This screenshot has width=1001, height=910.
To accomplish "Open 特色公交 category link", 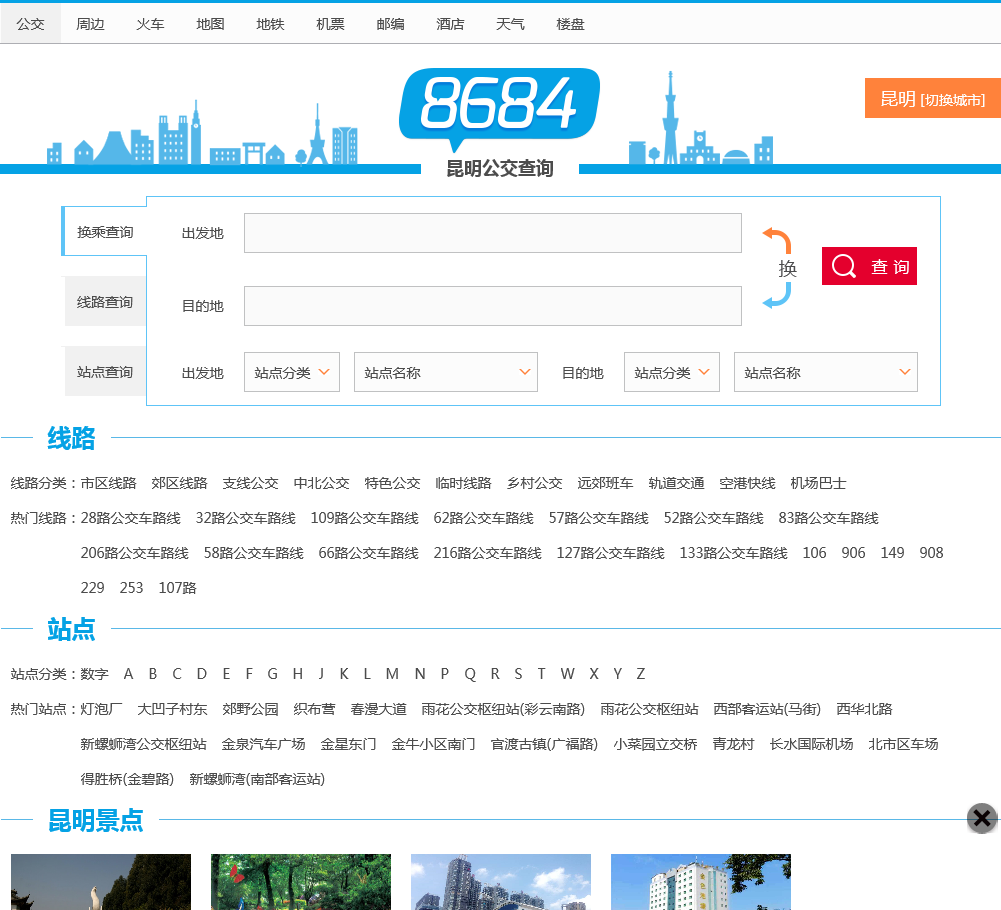I will (392, 483).
